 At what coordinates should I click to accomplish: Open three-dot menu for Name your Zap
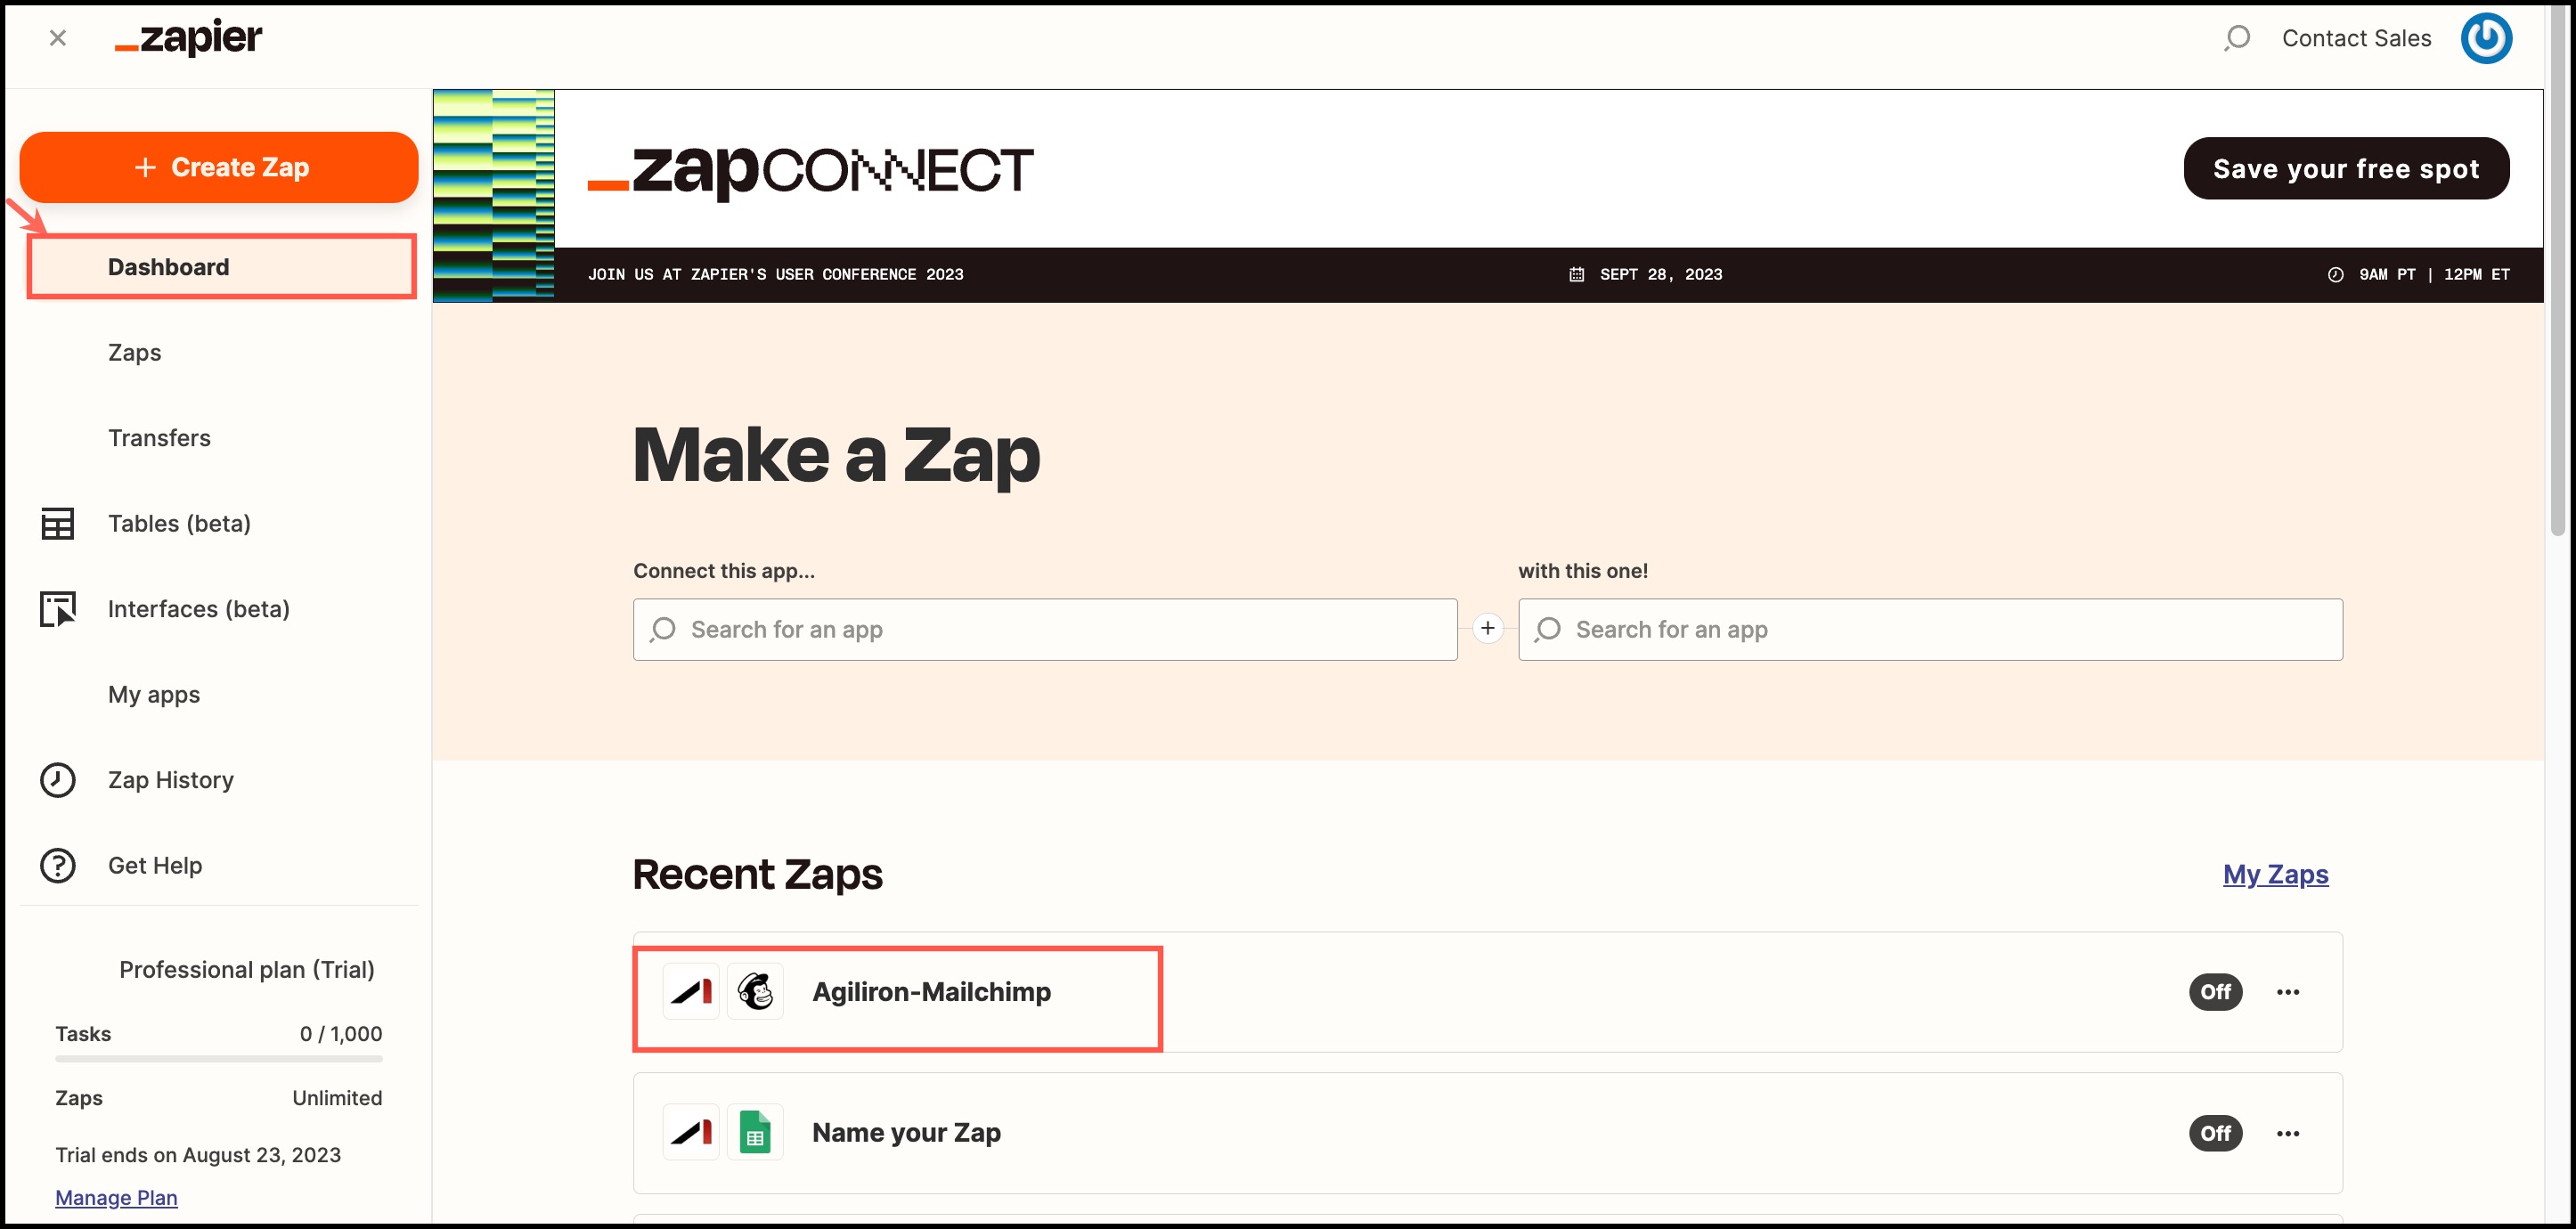click(x=2287, y=1133)
